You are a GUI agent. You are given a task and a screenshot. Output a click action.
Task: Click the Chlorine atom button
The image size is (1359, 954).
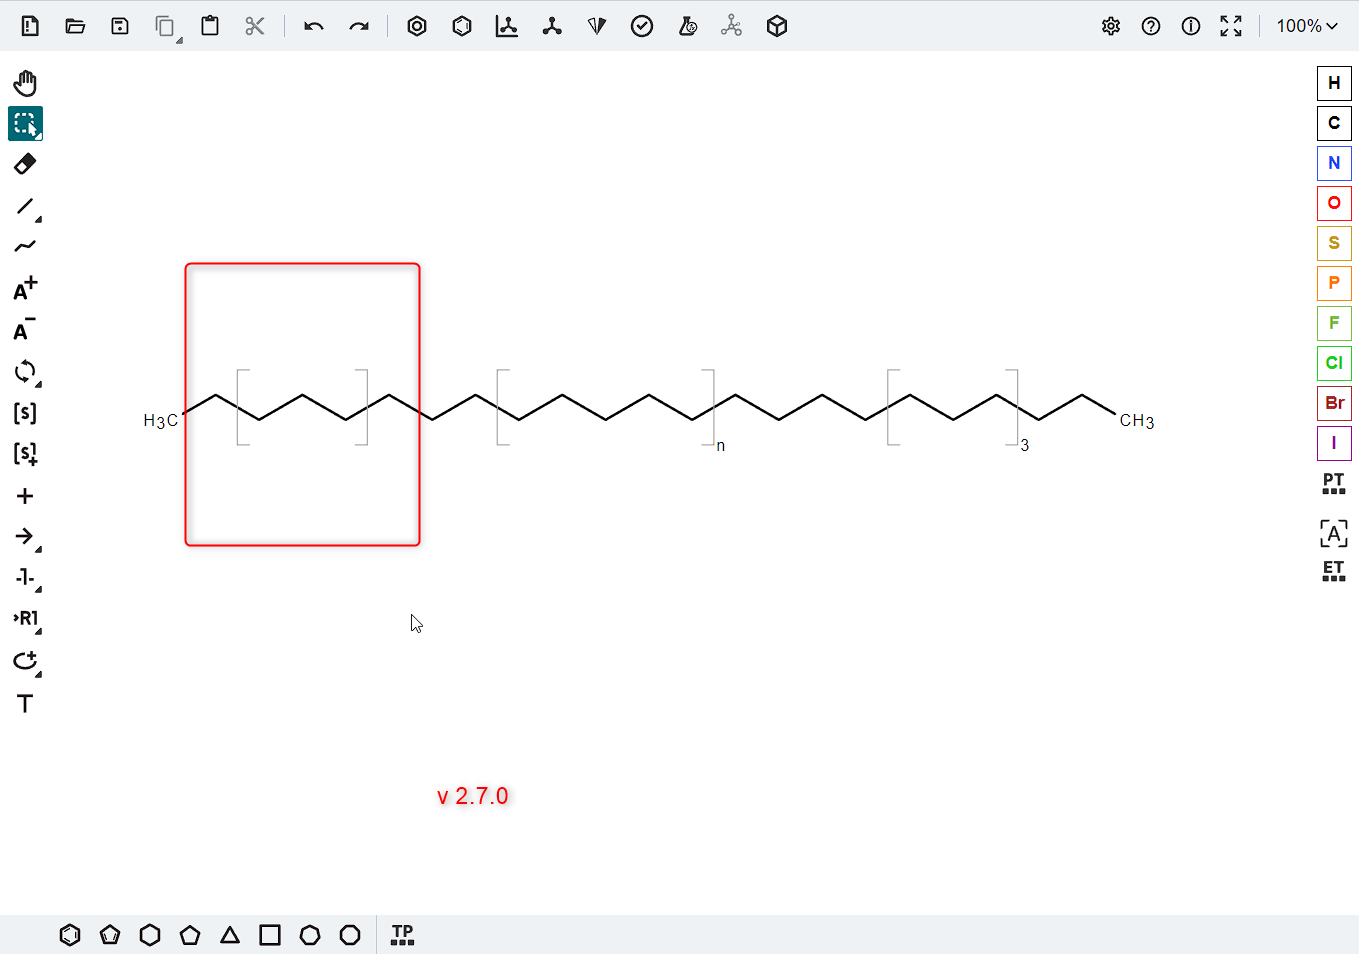[x=1333, y=363]
